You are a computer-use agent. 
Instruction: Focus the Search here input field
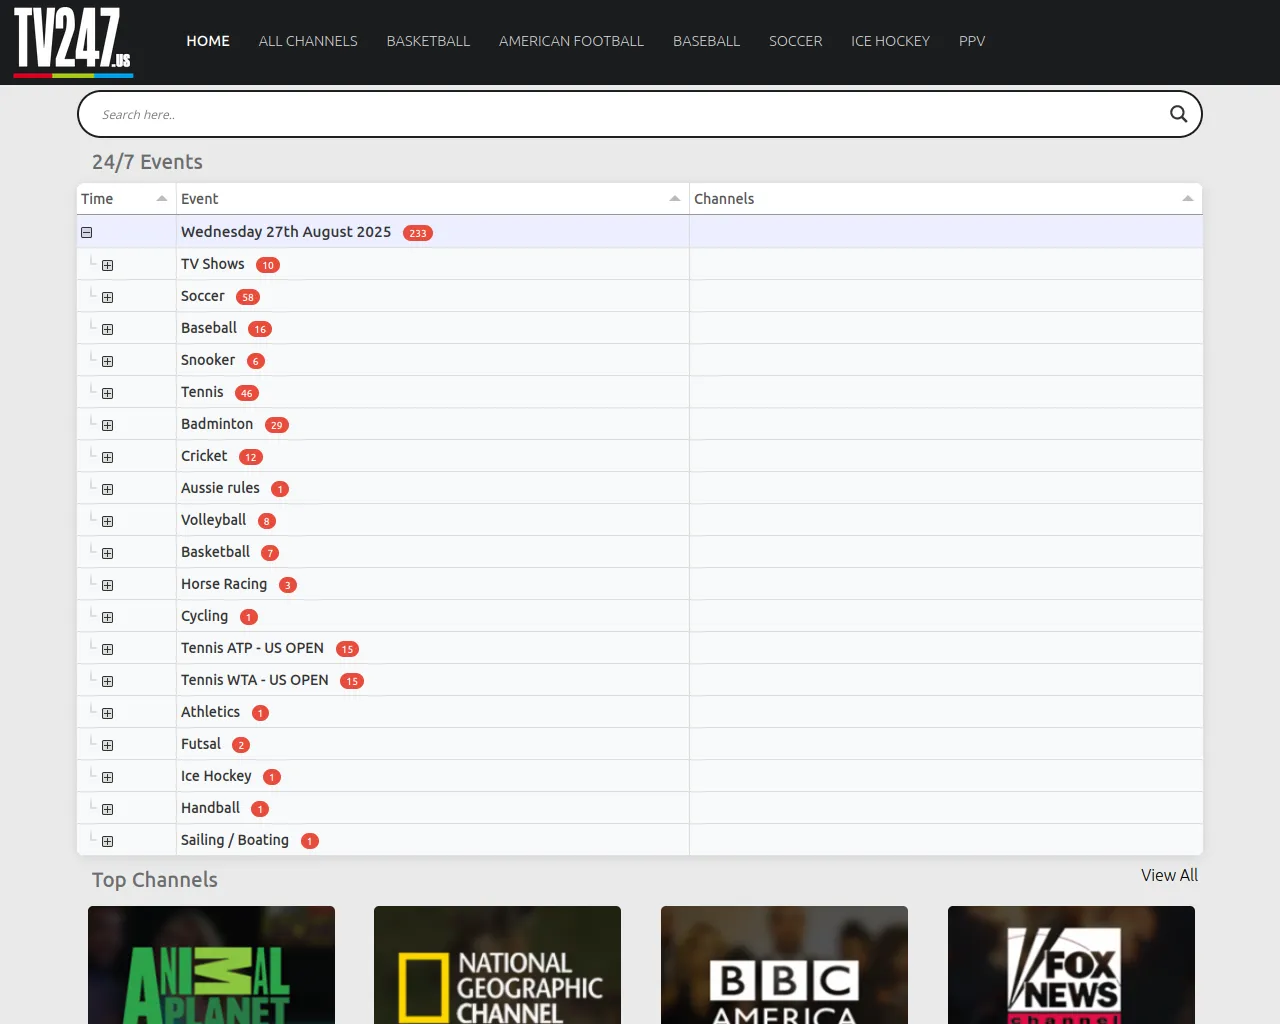pyautogui.click(x=620, y=114)
